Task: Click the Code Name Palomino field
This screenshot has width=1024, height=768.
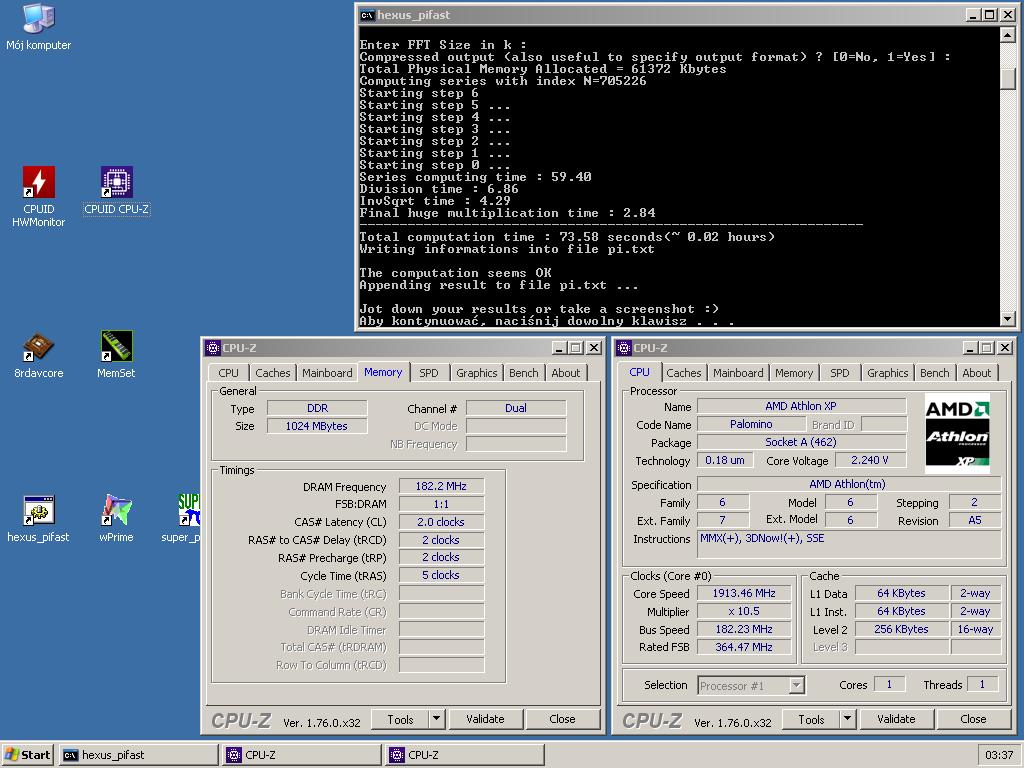Action: click(751, 424)
